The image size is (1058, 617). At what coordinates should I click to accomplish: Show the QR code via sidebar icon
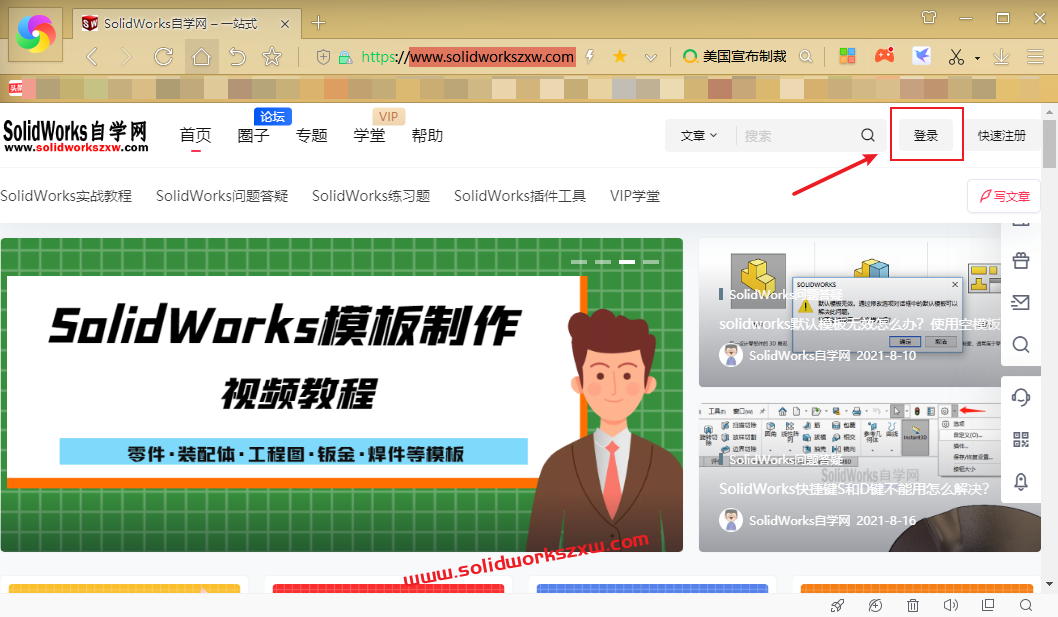coord(1021,439)
